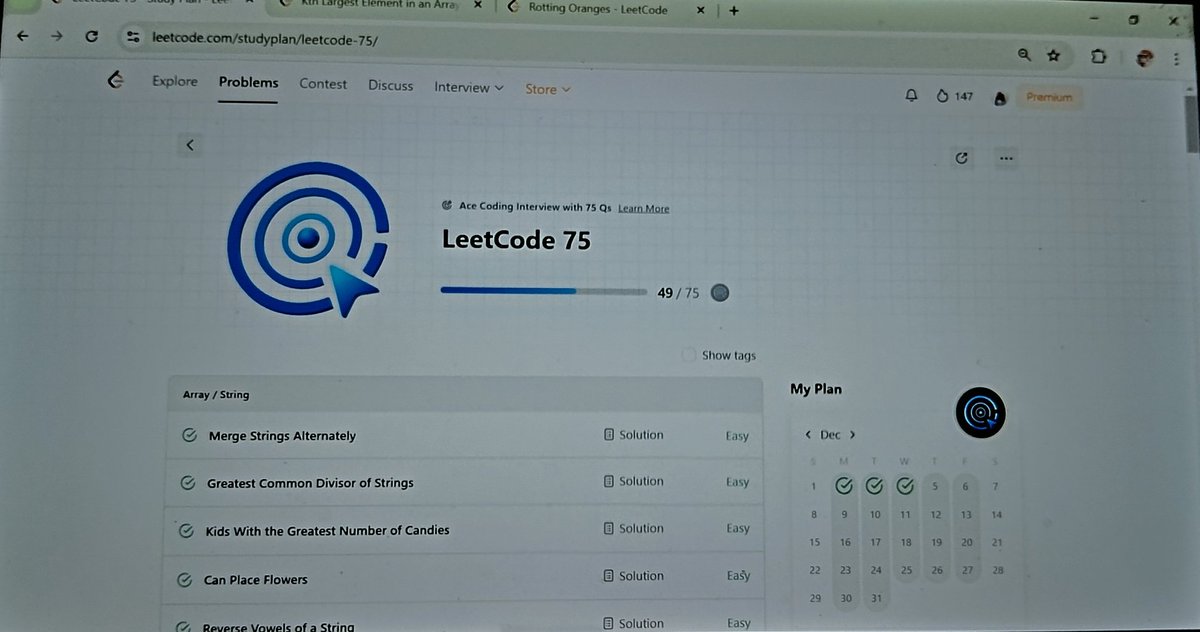This screenshot has height=632, width=1200.
Task: Open the Explore nav item
Action: tap(175, 82)
